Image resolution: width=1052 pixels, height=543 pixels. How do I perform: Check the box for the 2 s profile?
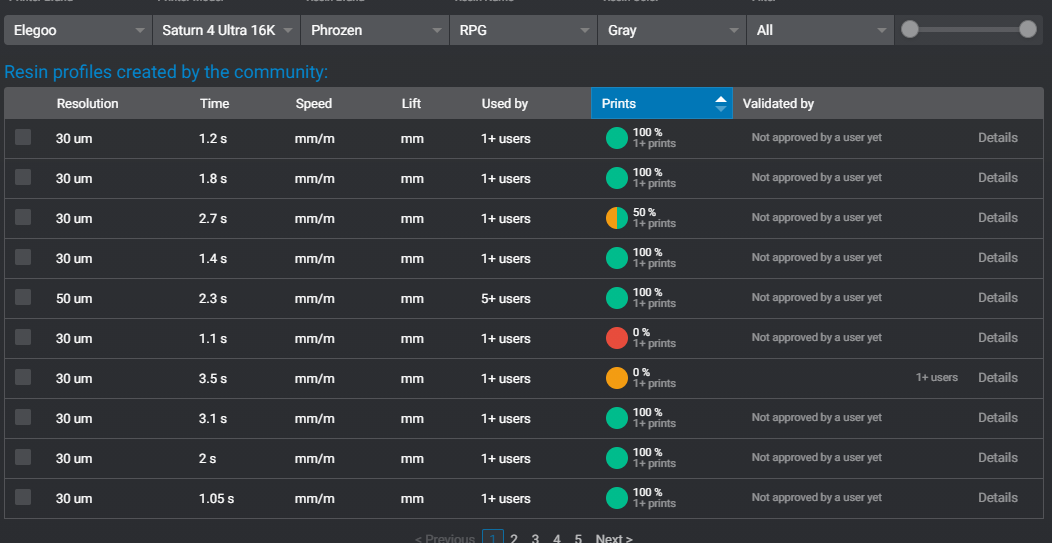point(23,457)
